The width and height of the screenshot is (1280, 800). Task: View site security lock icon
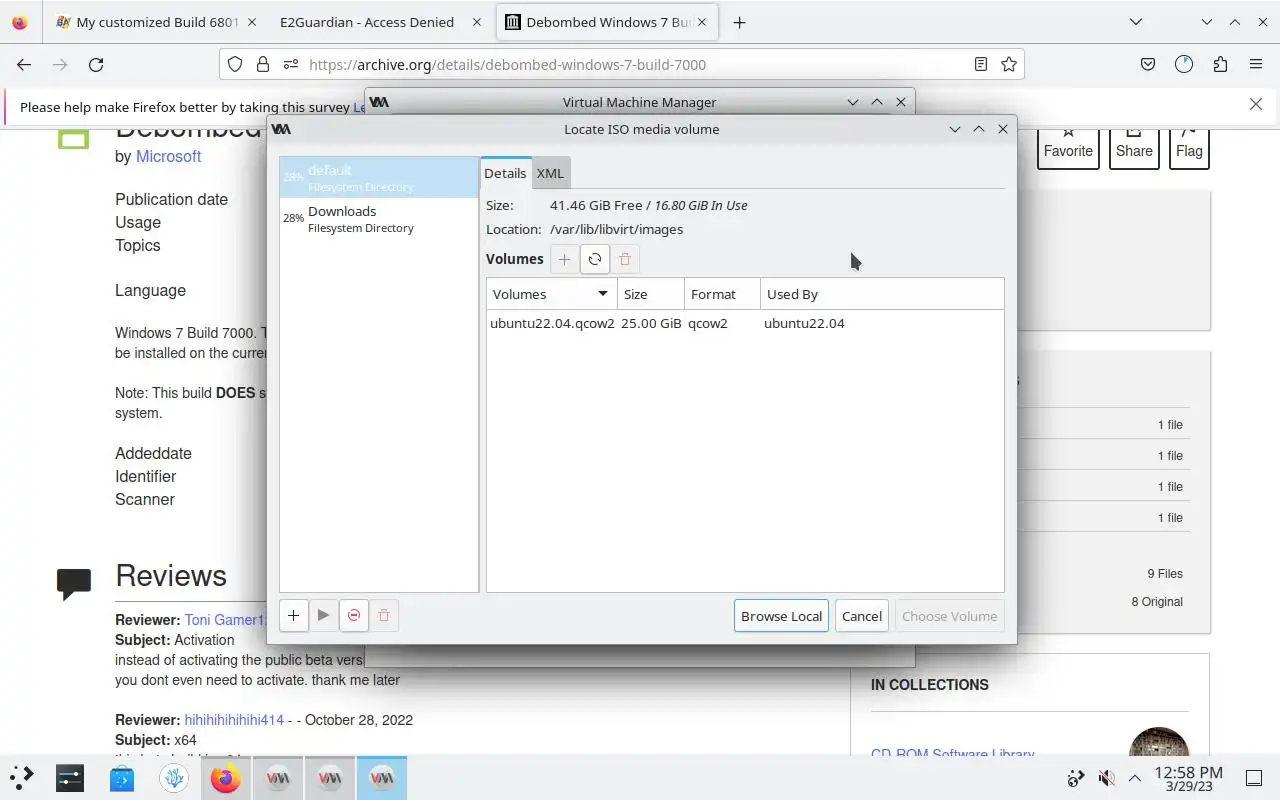pyautogui.click(x=263, y=64)
